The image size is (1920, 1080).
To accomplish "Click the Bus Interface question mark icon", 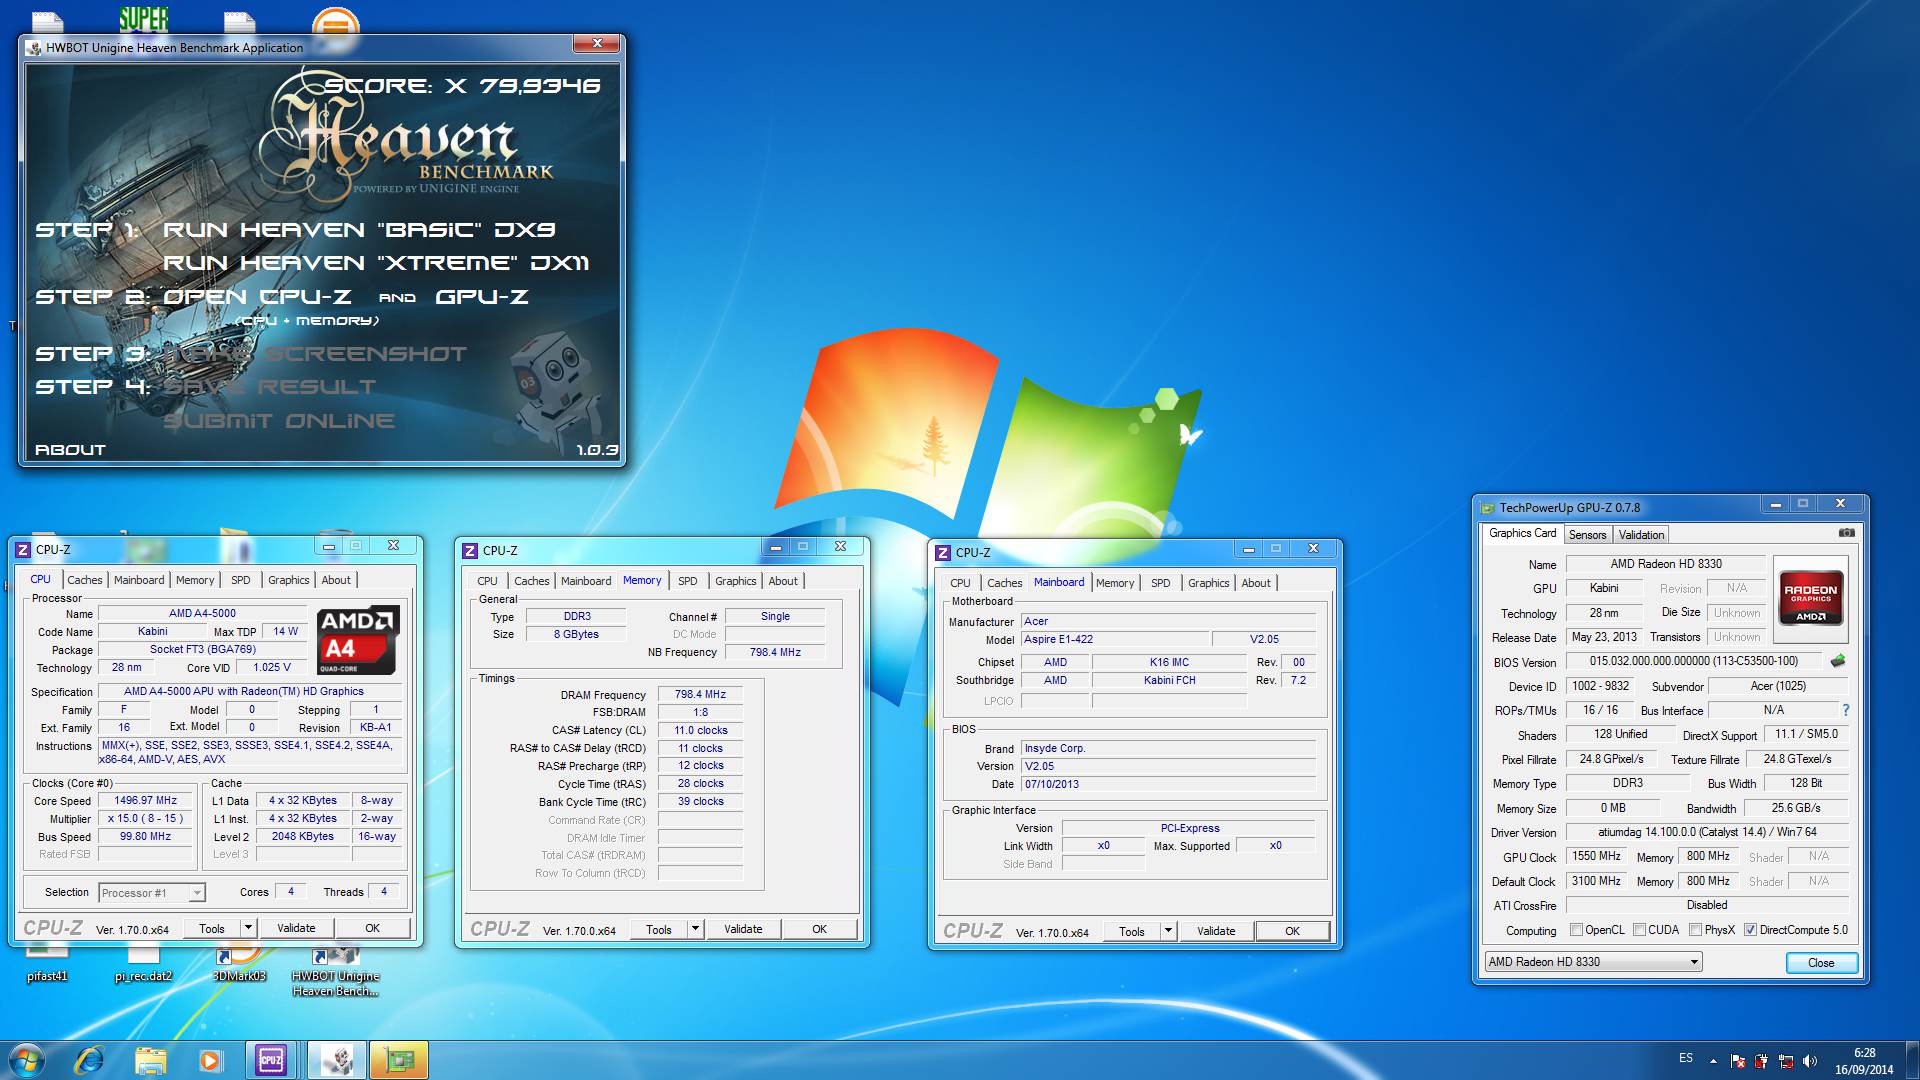I will [1846, 710].
